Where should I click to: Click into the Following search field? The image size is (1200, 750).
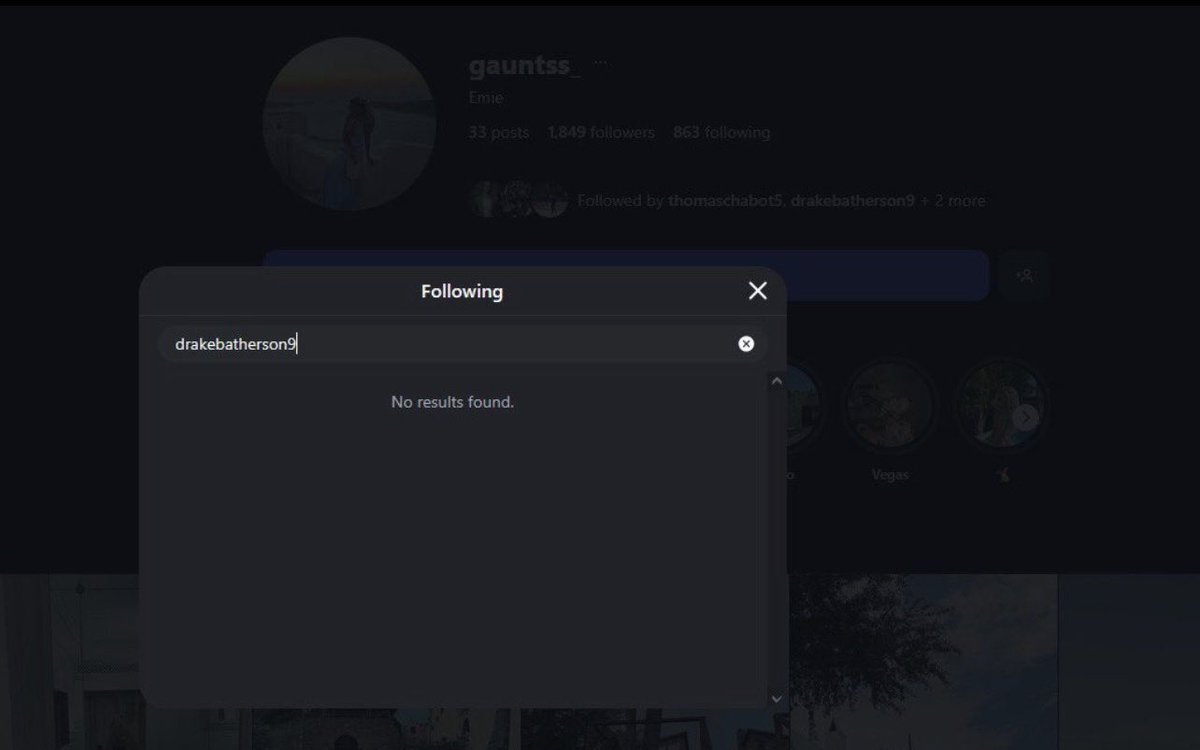point(462,344)
